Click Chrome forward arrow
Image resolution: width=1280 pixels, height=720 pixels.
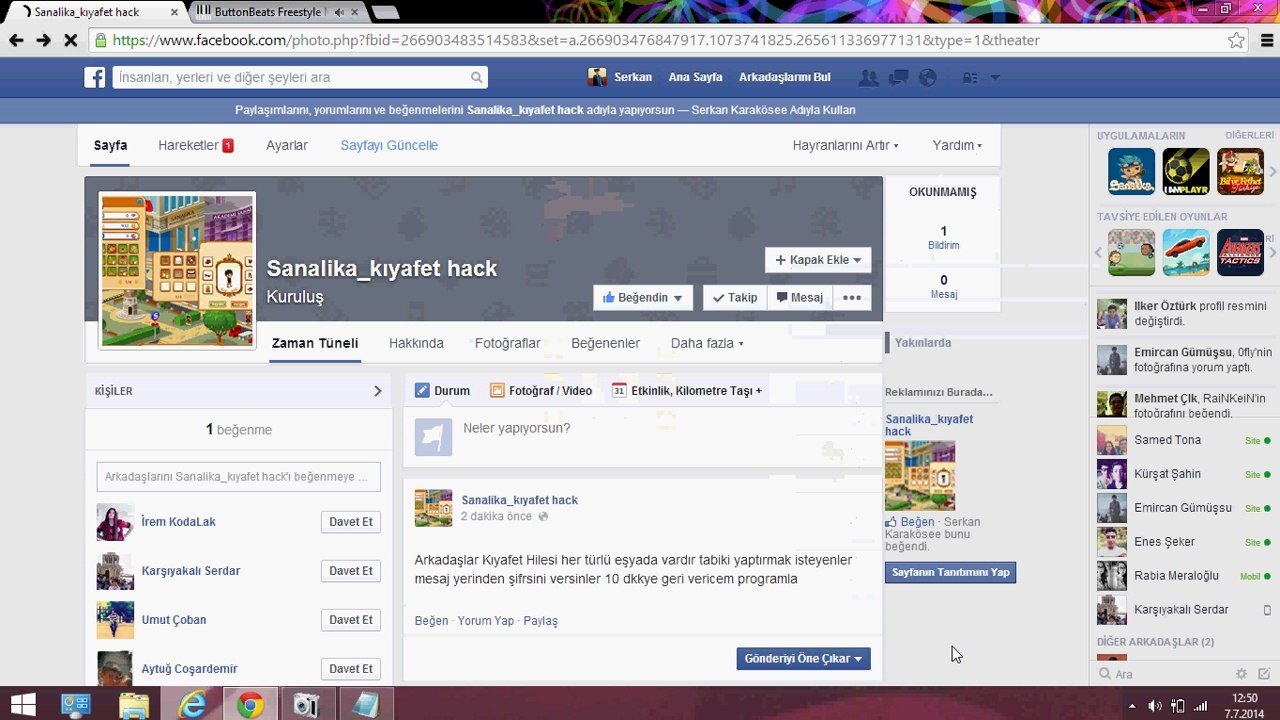point(43,40)
